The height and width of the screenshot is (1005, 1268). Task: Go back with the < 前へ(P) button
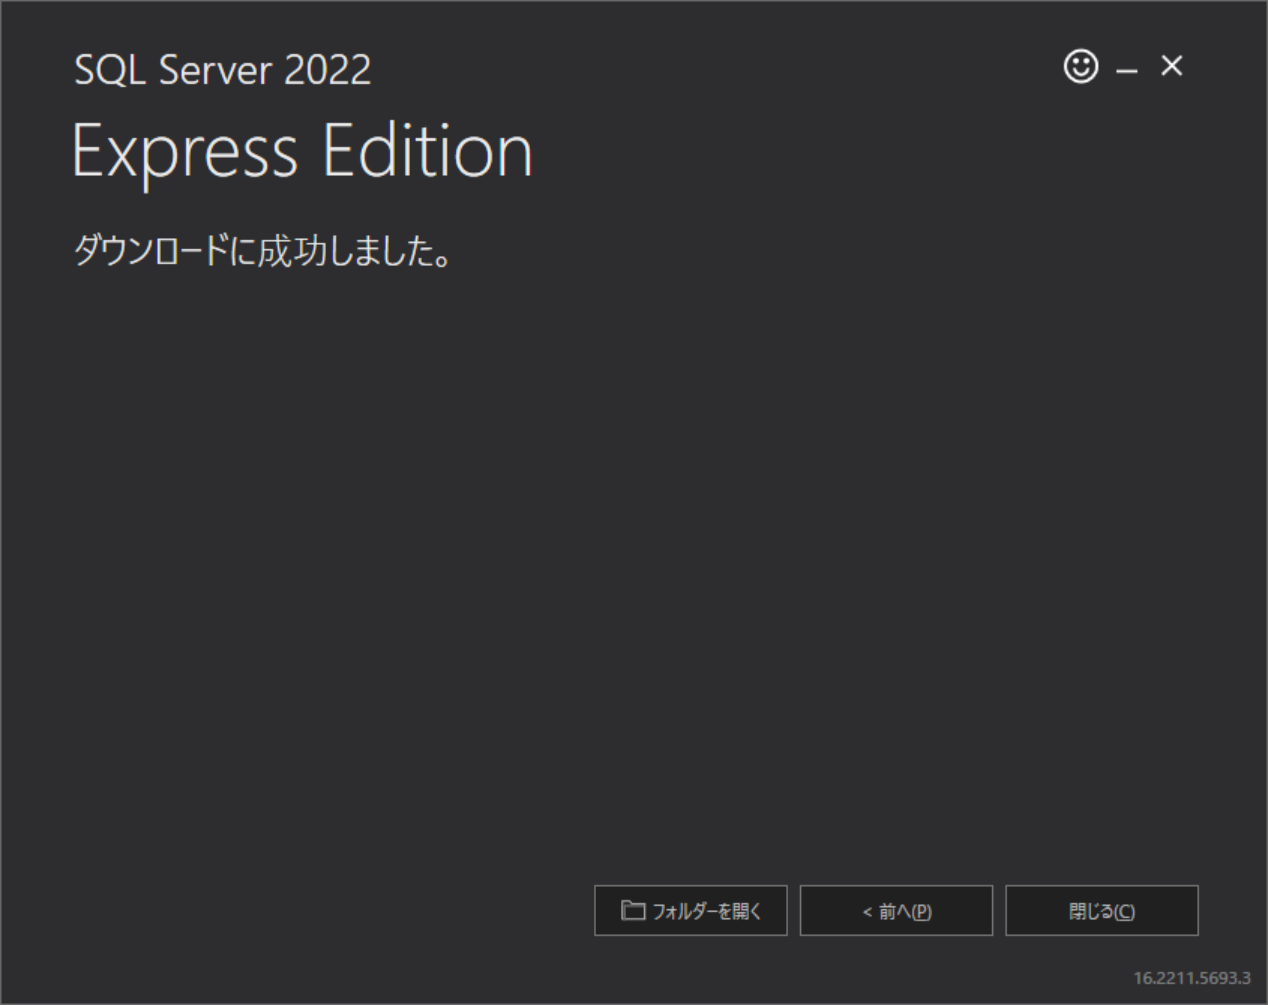(x=896, y=910)
